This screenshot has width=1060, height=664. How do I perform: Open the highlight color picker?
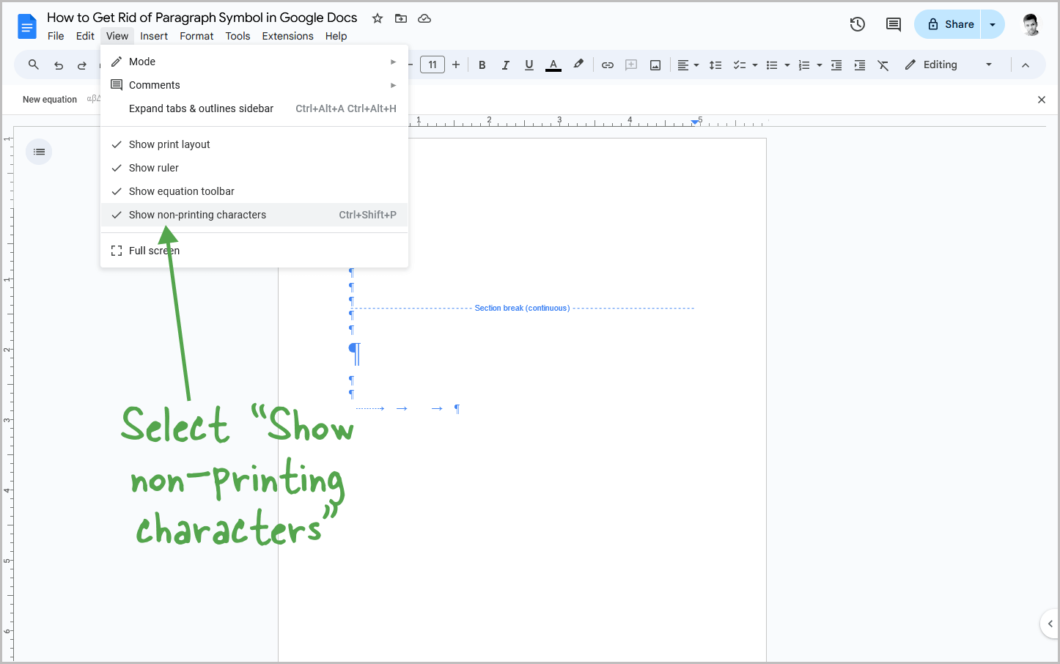(x=578, y=65)
